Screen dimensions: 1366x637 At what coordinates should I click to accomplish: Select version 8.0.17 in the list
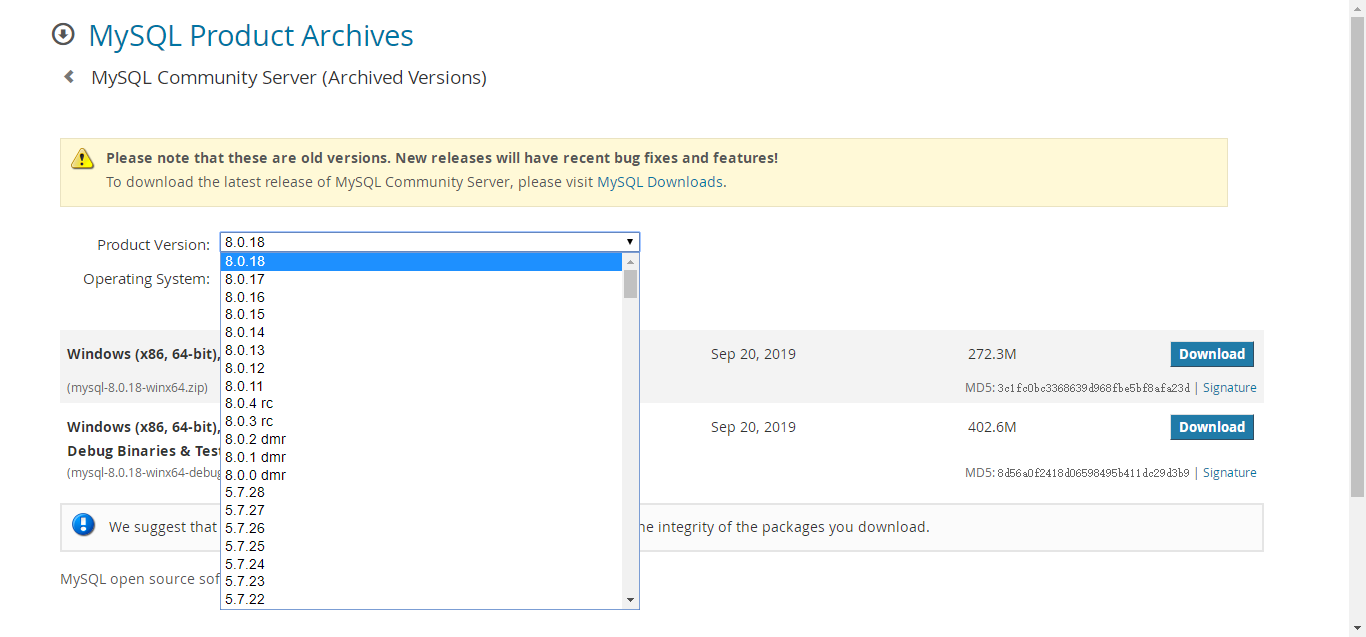pos(421,280)
